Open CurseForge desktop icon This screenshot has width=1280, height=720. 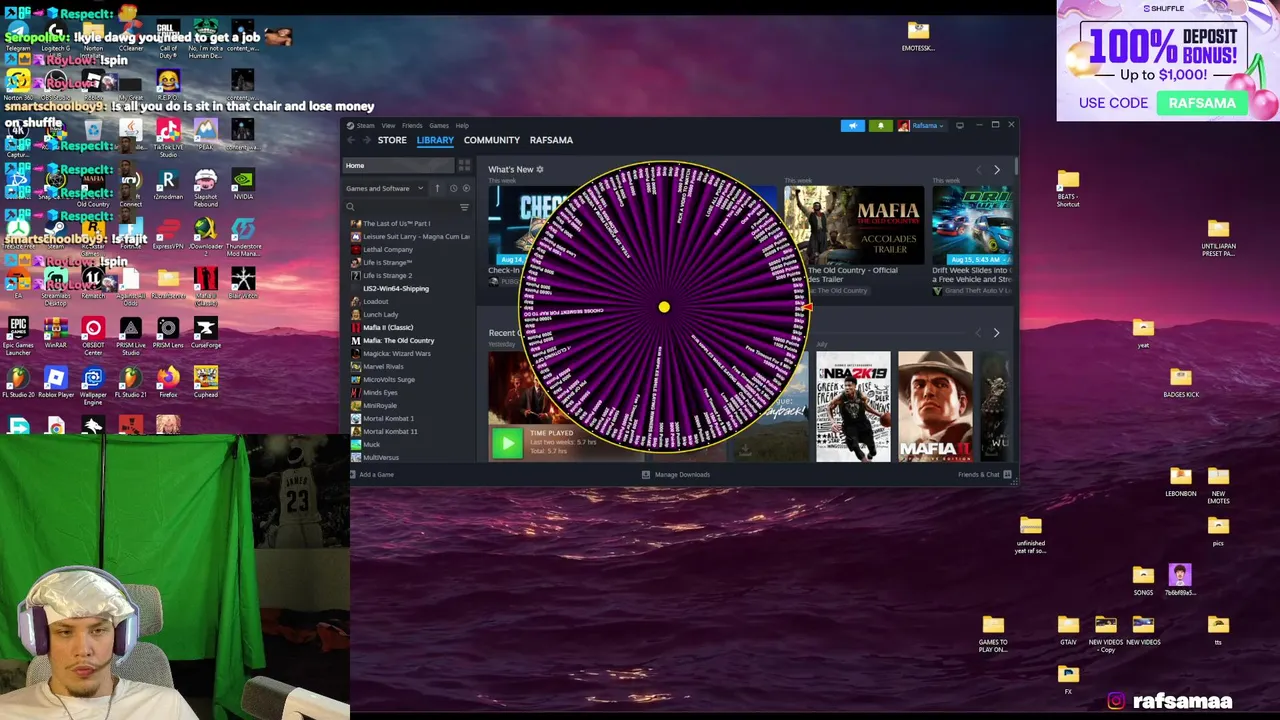(206, 334)
